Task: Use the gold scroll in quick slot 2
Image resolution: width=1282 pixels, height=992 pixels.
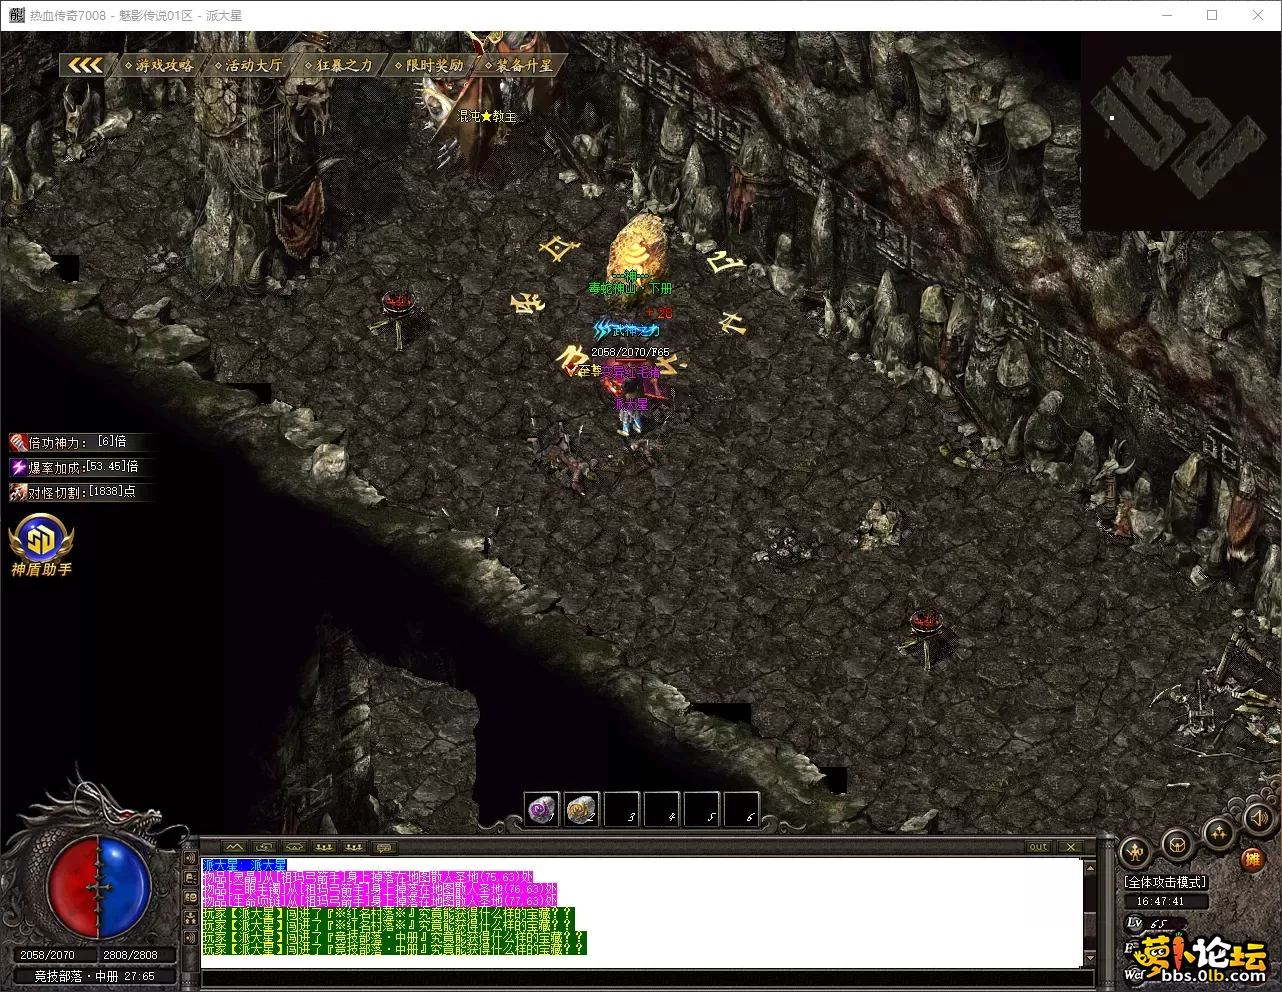Action: pyautogui.click(x=582, y=809)
